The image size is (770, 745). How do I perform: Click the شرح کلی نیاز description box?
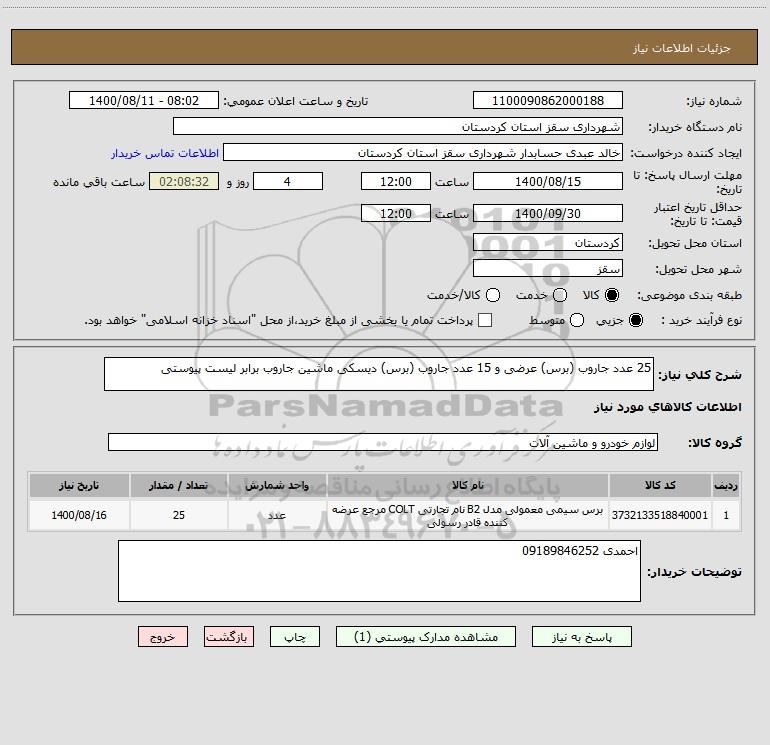379,374
